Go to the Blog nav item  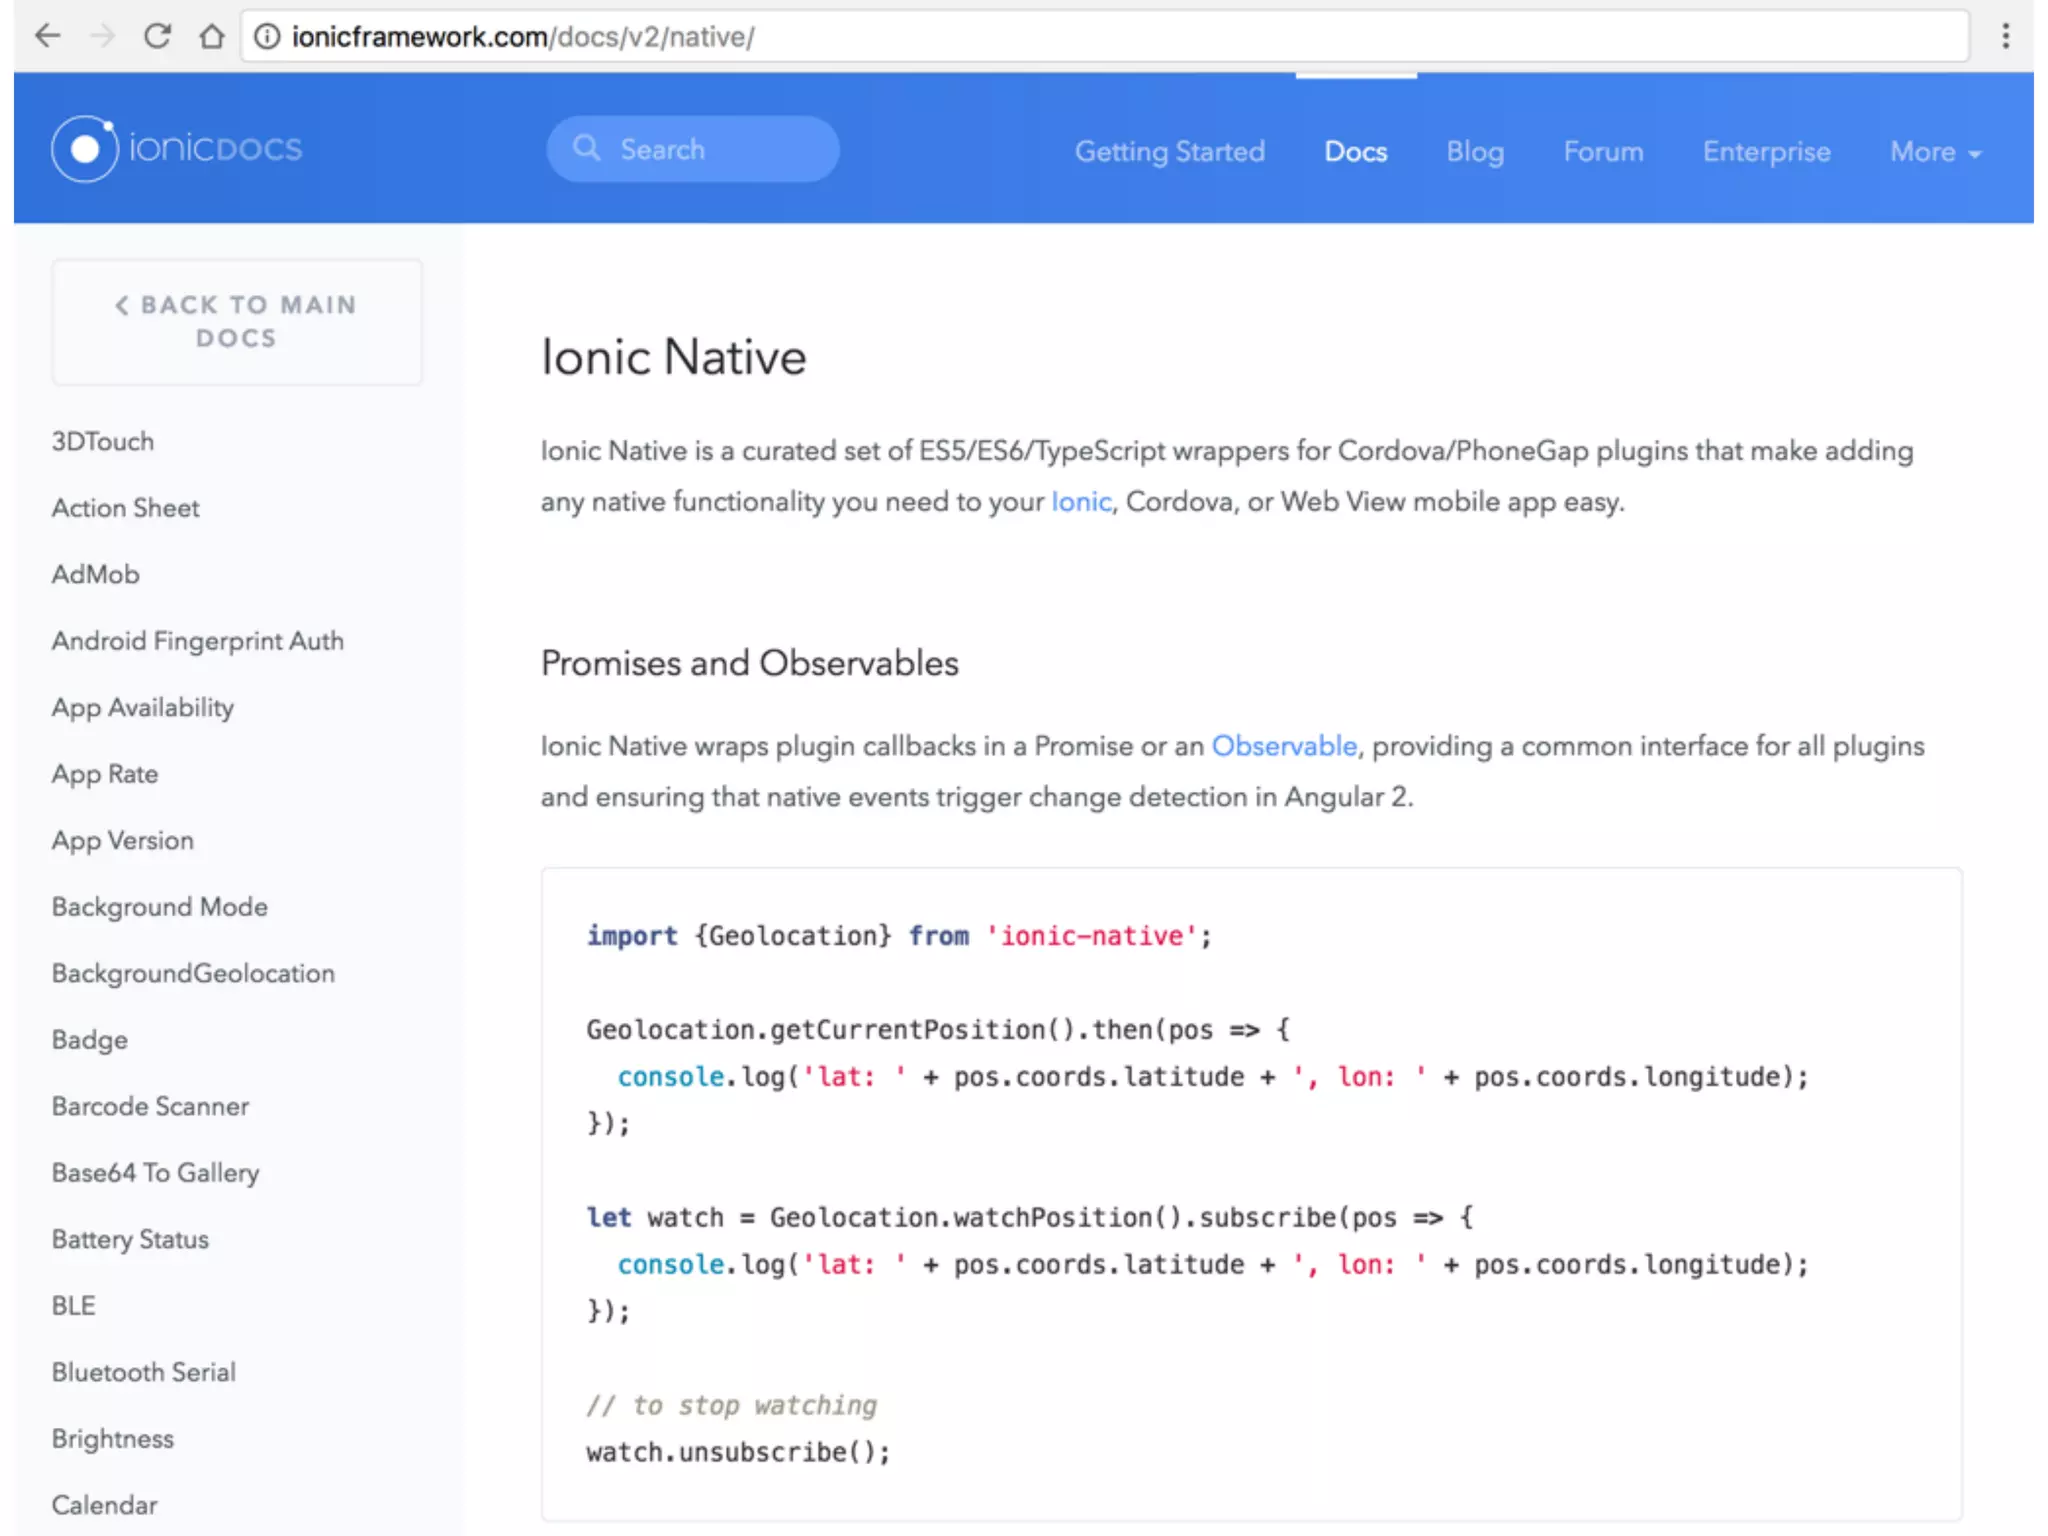[x=1474, y=152]
